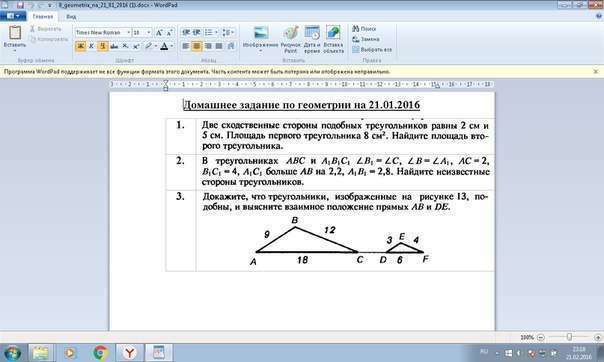Increase font size with grow font icon

(x=159, y=33)
